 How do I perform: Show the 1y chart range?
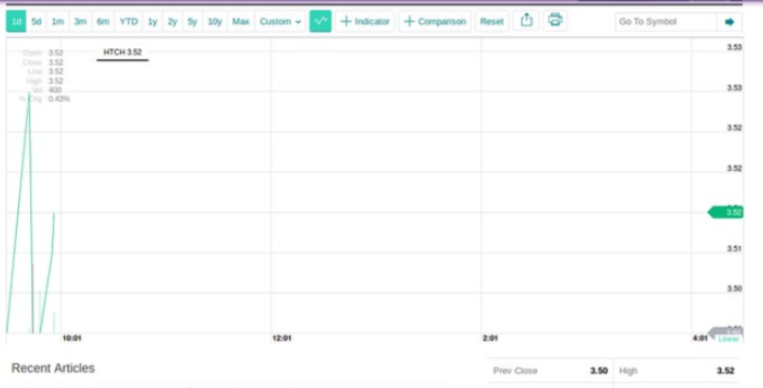pos(153,21)
